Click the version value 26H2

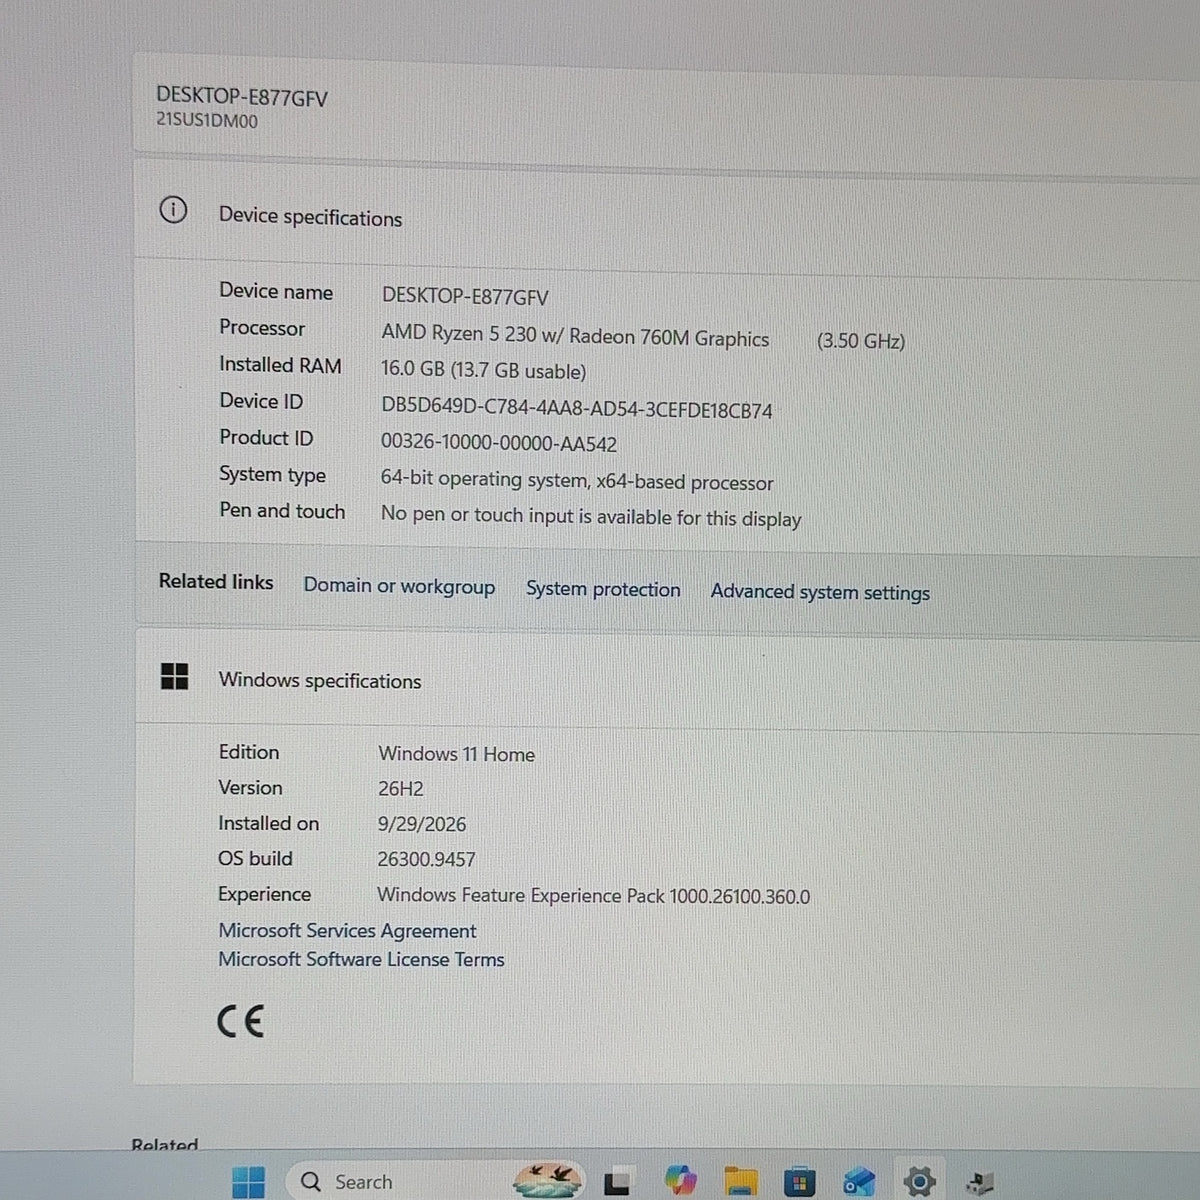tap(400, 789)
